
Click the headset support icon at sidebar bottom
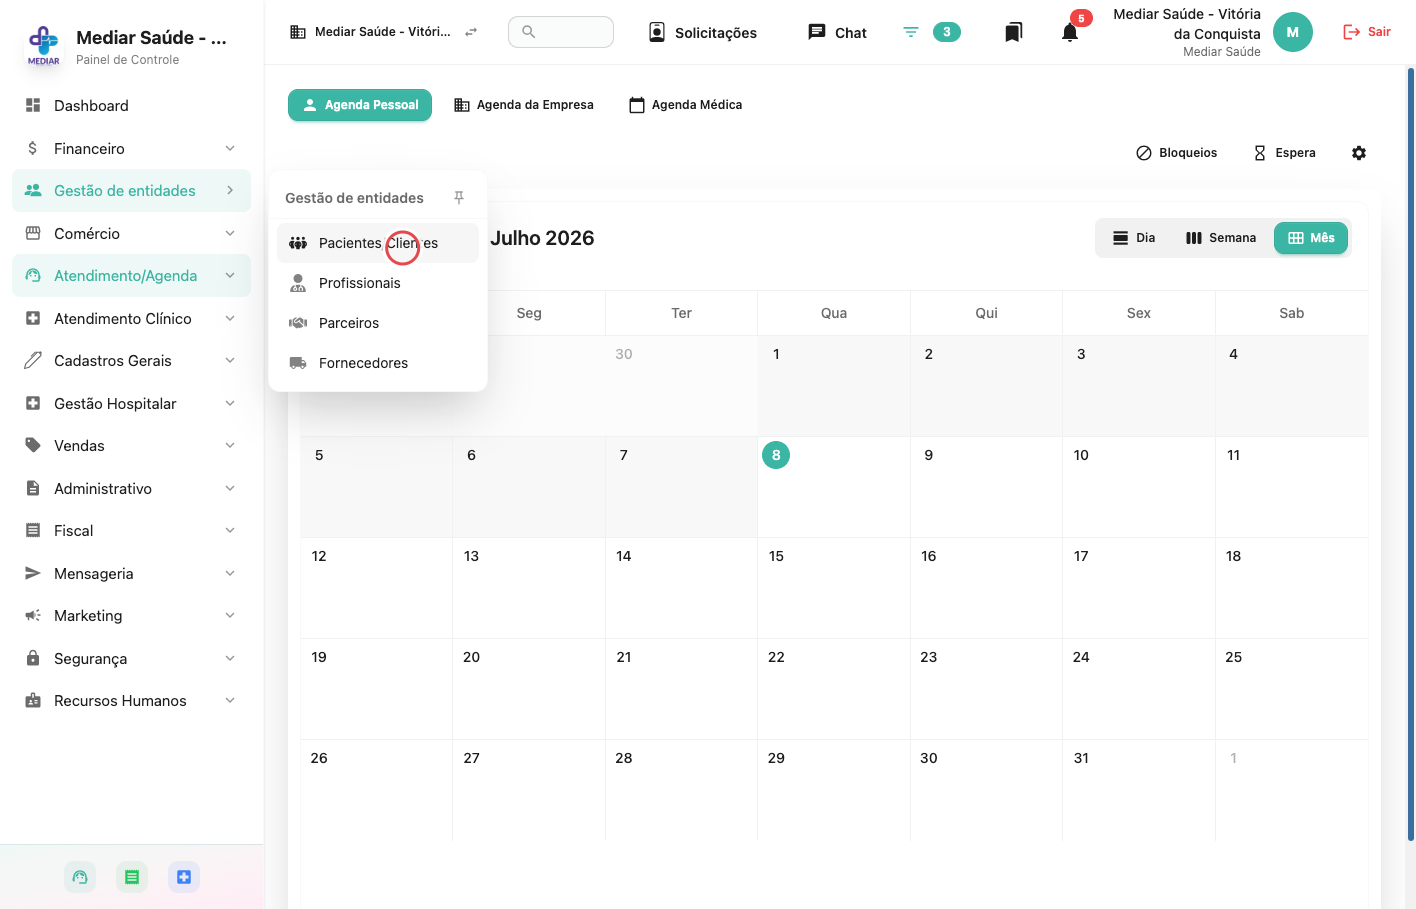(80, 877)
